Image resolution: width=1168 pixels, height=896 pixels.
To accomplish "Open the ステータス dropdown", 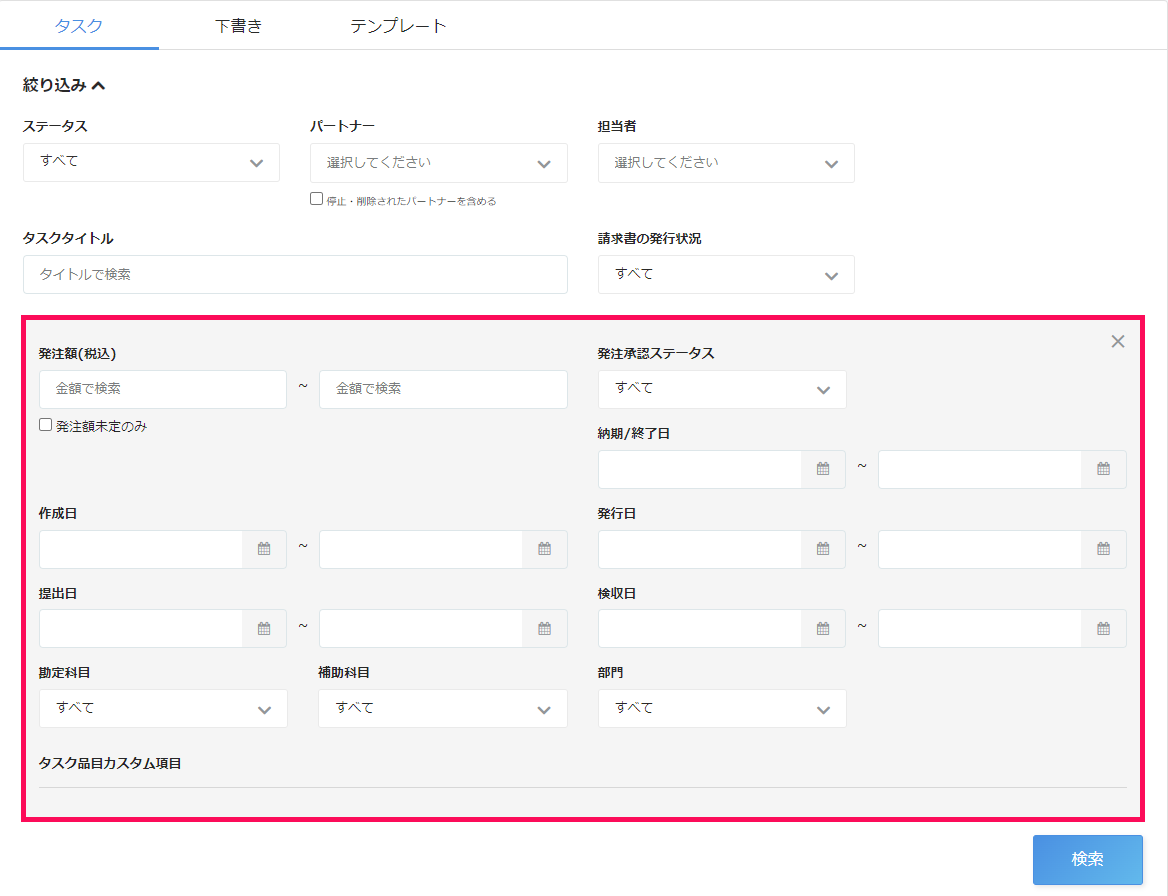I will pyautogui.click(x=151, y=162).
